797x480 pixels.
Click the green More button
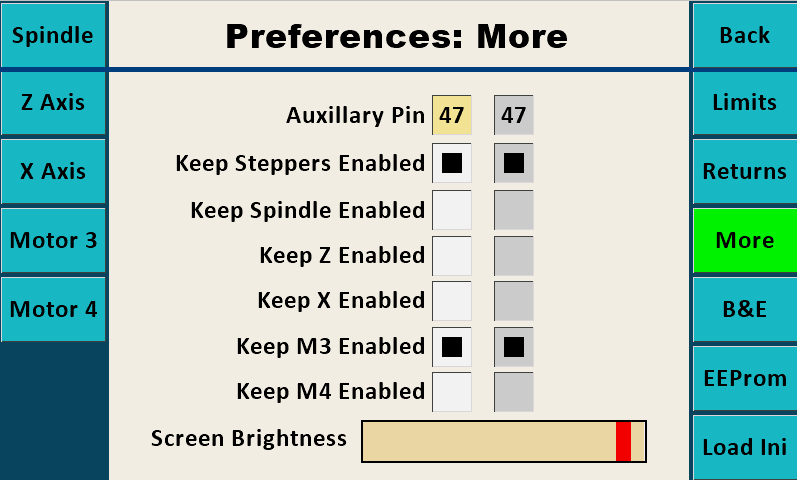(x=744, y=240)
